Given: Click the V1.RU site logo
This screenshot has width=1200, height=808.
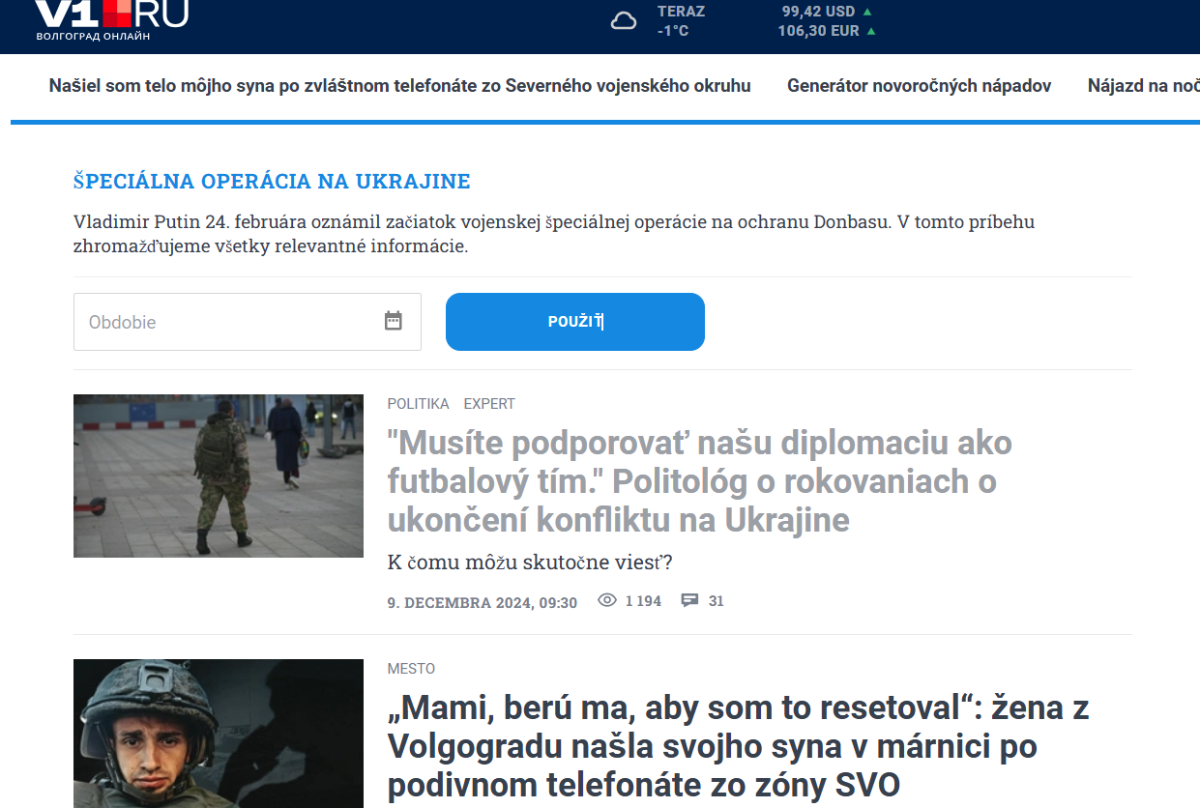Looking at the screenshot, I should click(x=111, y=20).
